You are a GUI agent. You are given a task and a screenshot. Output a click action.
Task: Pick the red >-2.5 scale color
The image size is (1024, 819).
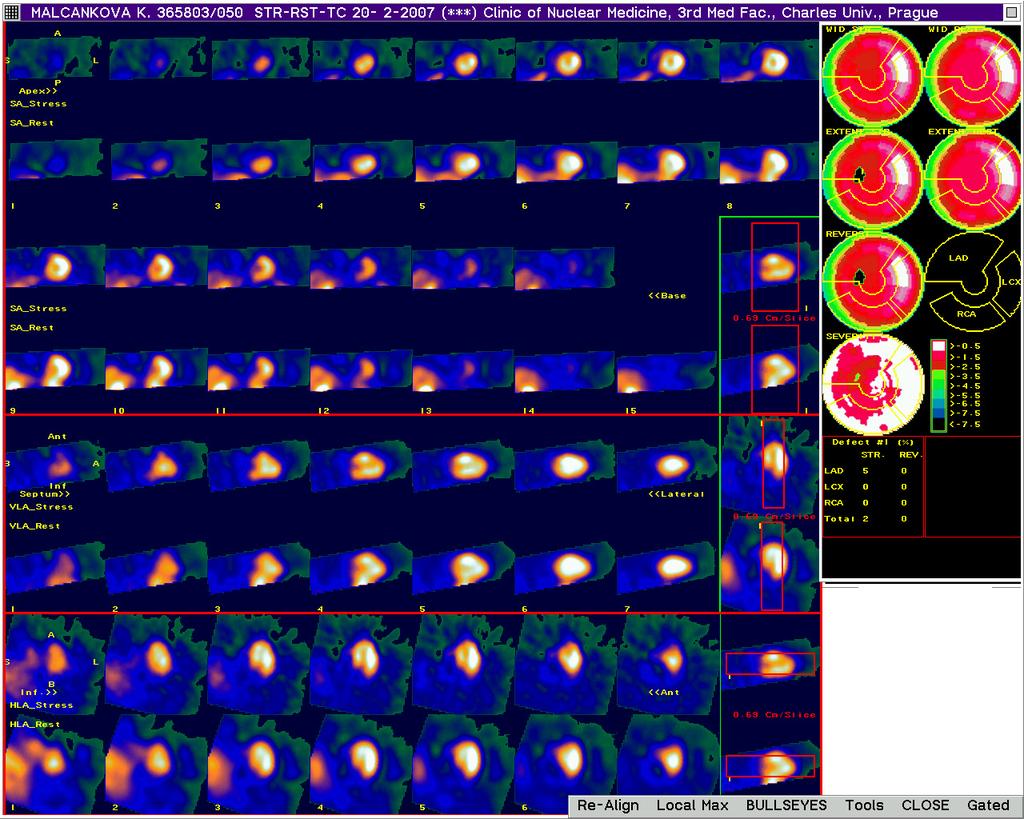[938, 366]
